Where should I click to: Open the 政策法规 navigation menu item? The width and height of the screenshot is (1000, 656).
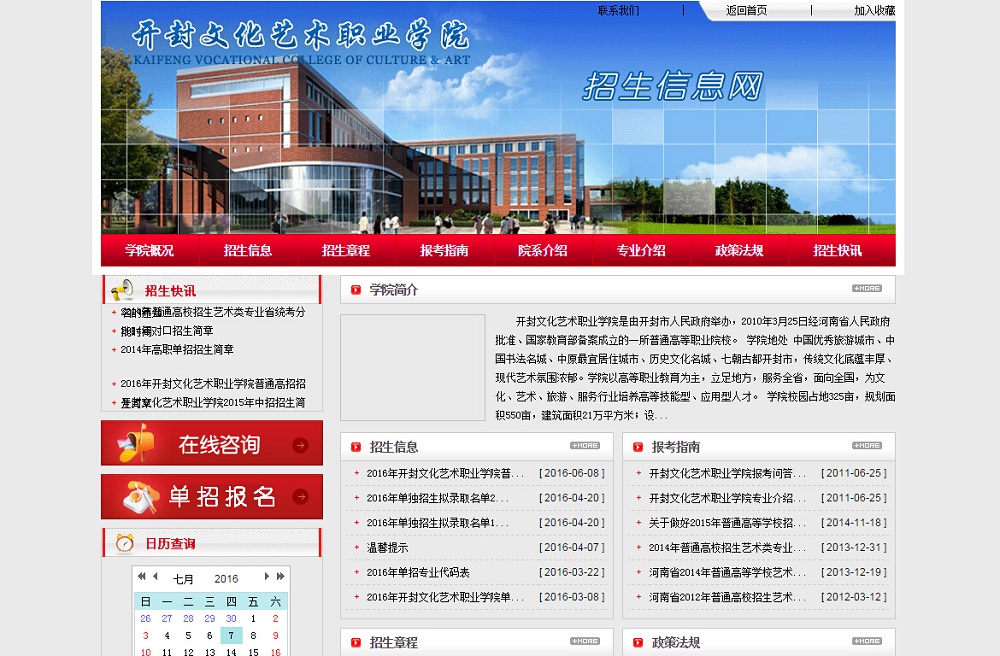739,251
